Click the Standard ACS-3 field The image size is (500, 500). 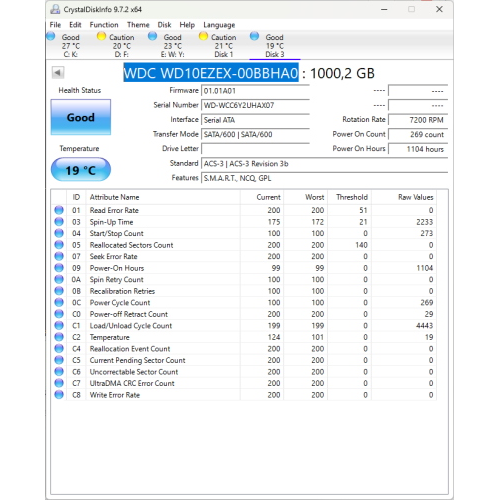[x=325, y=163]
